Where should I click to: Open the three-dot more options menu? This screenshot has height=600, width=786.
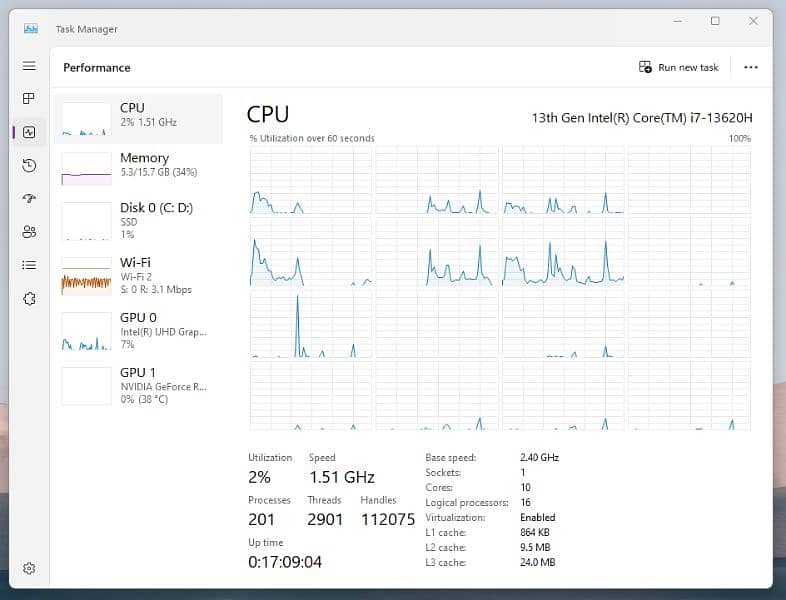coord(751,67)
